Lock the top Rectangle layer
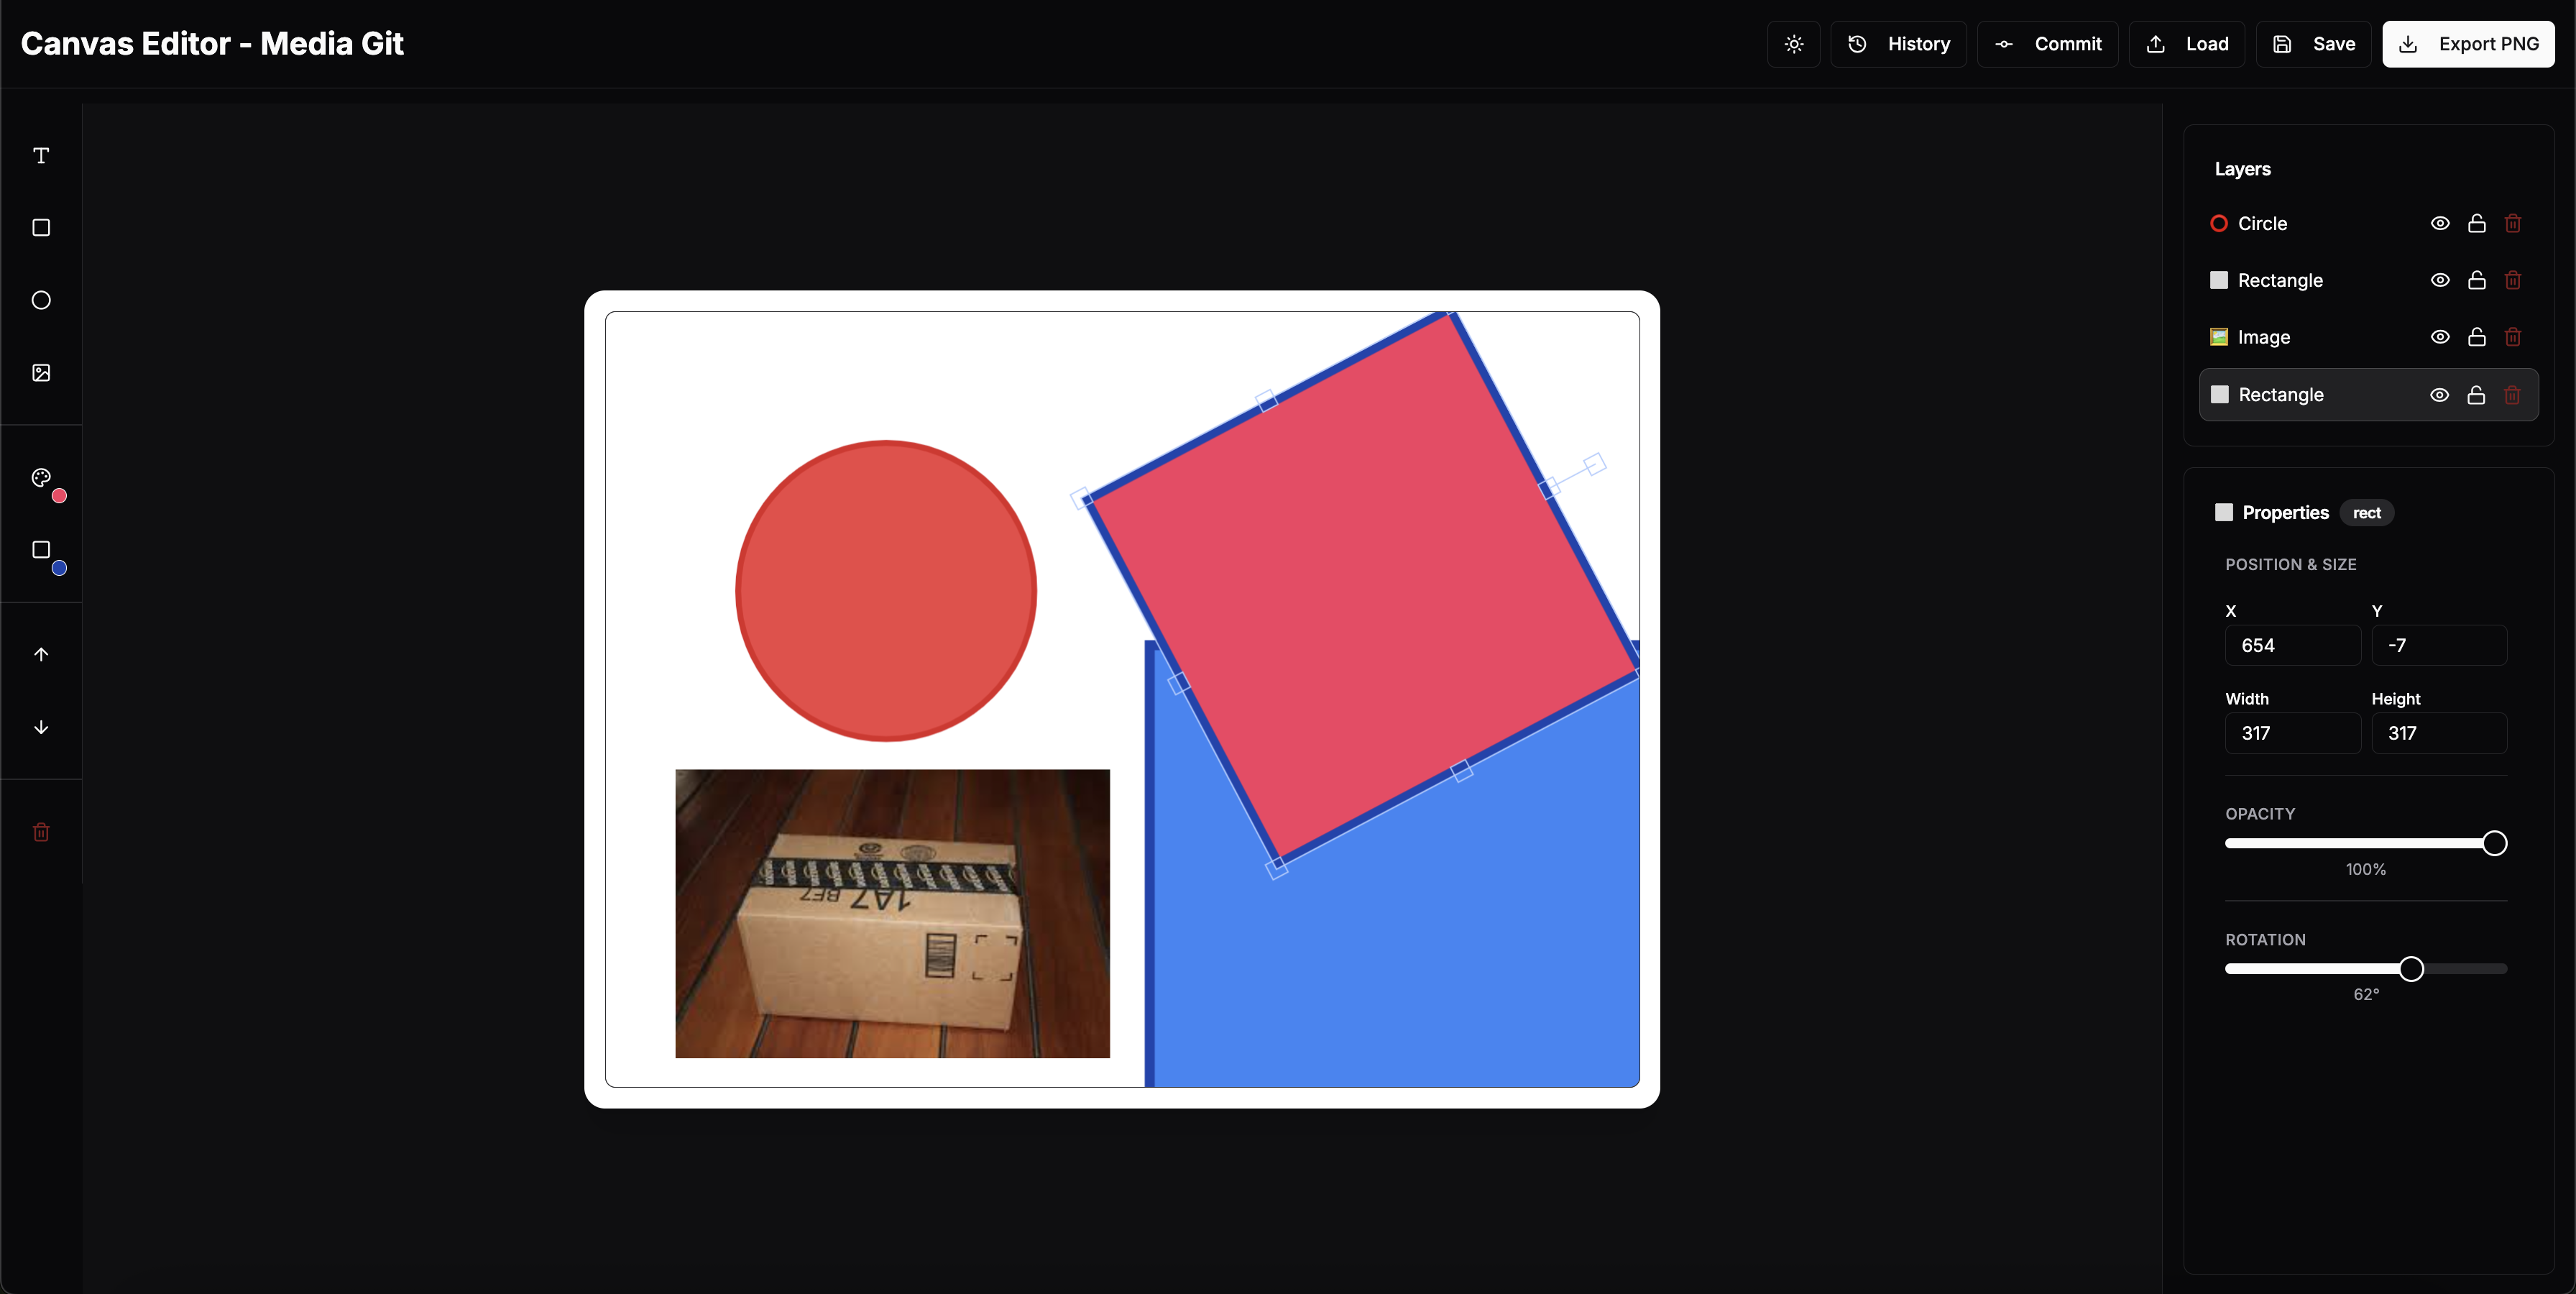Image resolution: width=2576 pixels, height=1294 pixels. (x=2476, y=280)
